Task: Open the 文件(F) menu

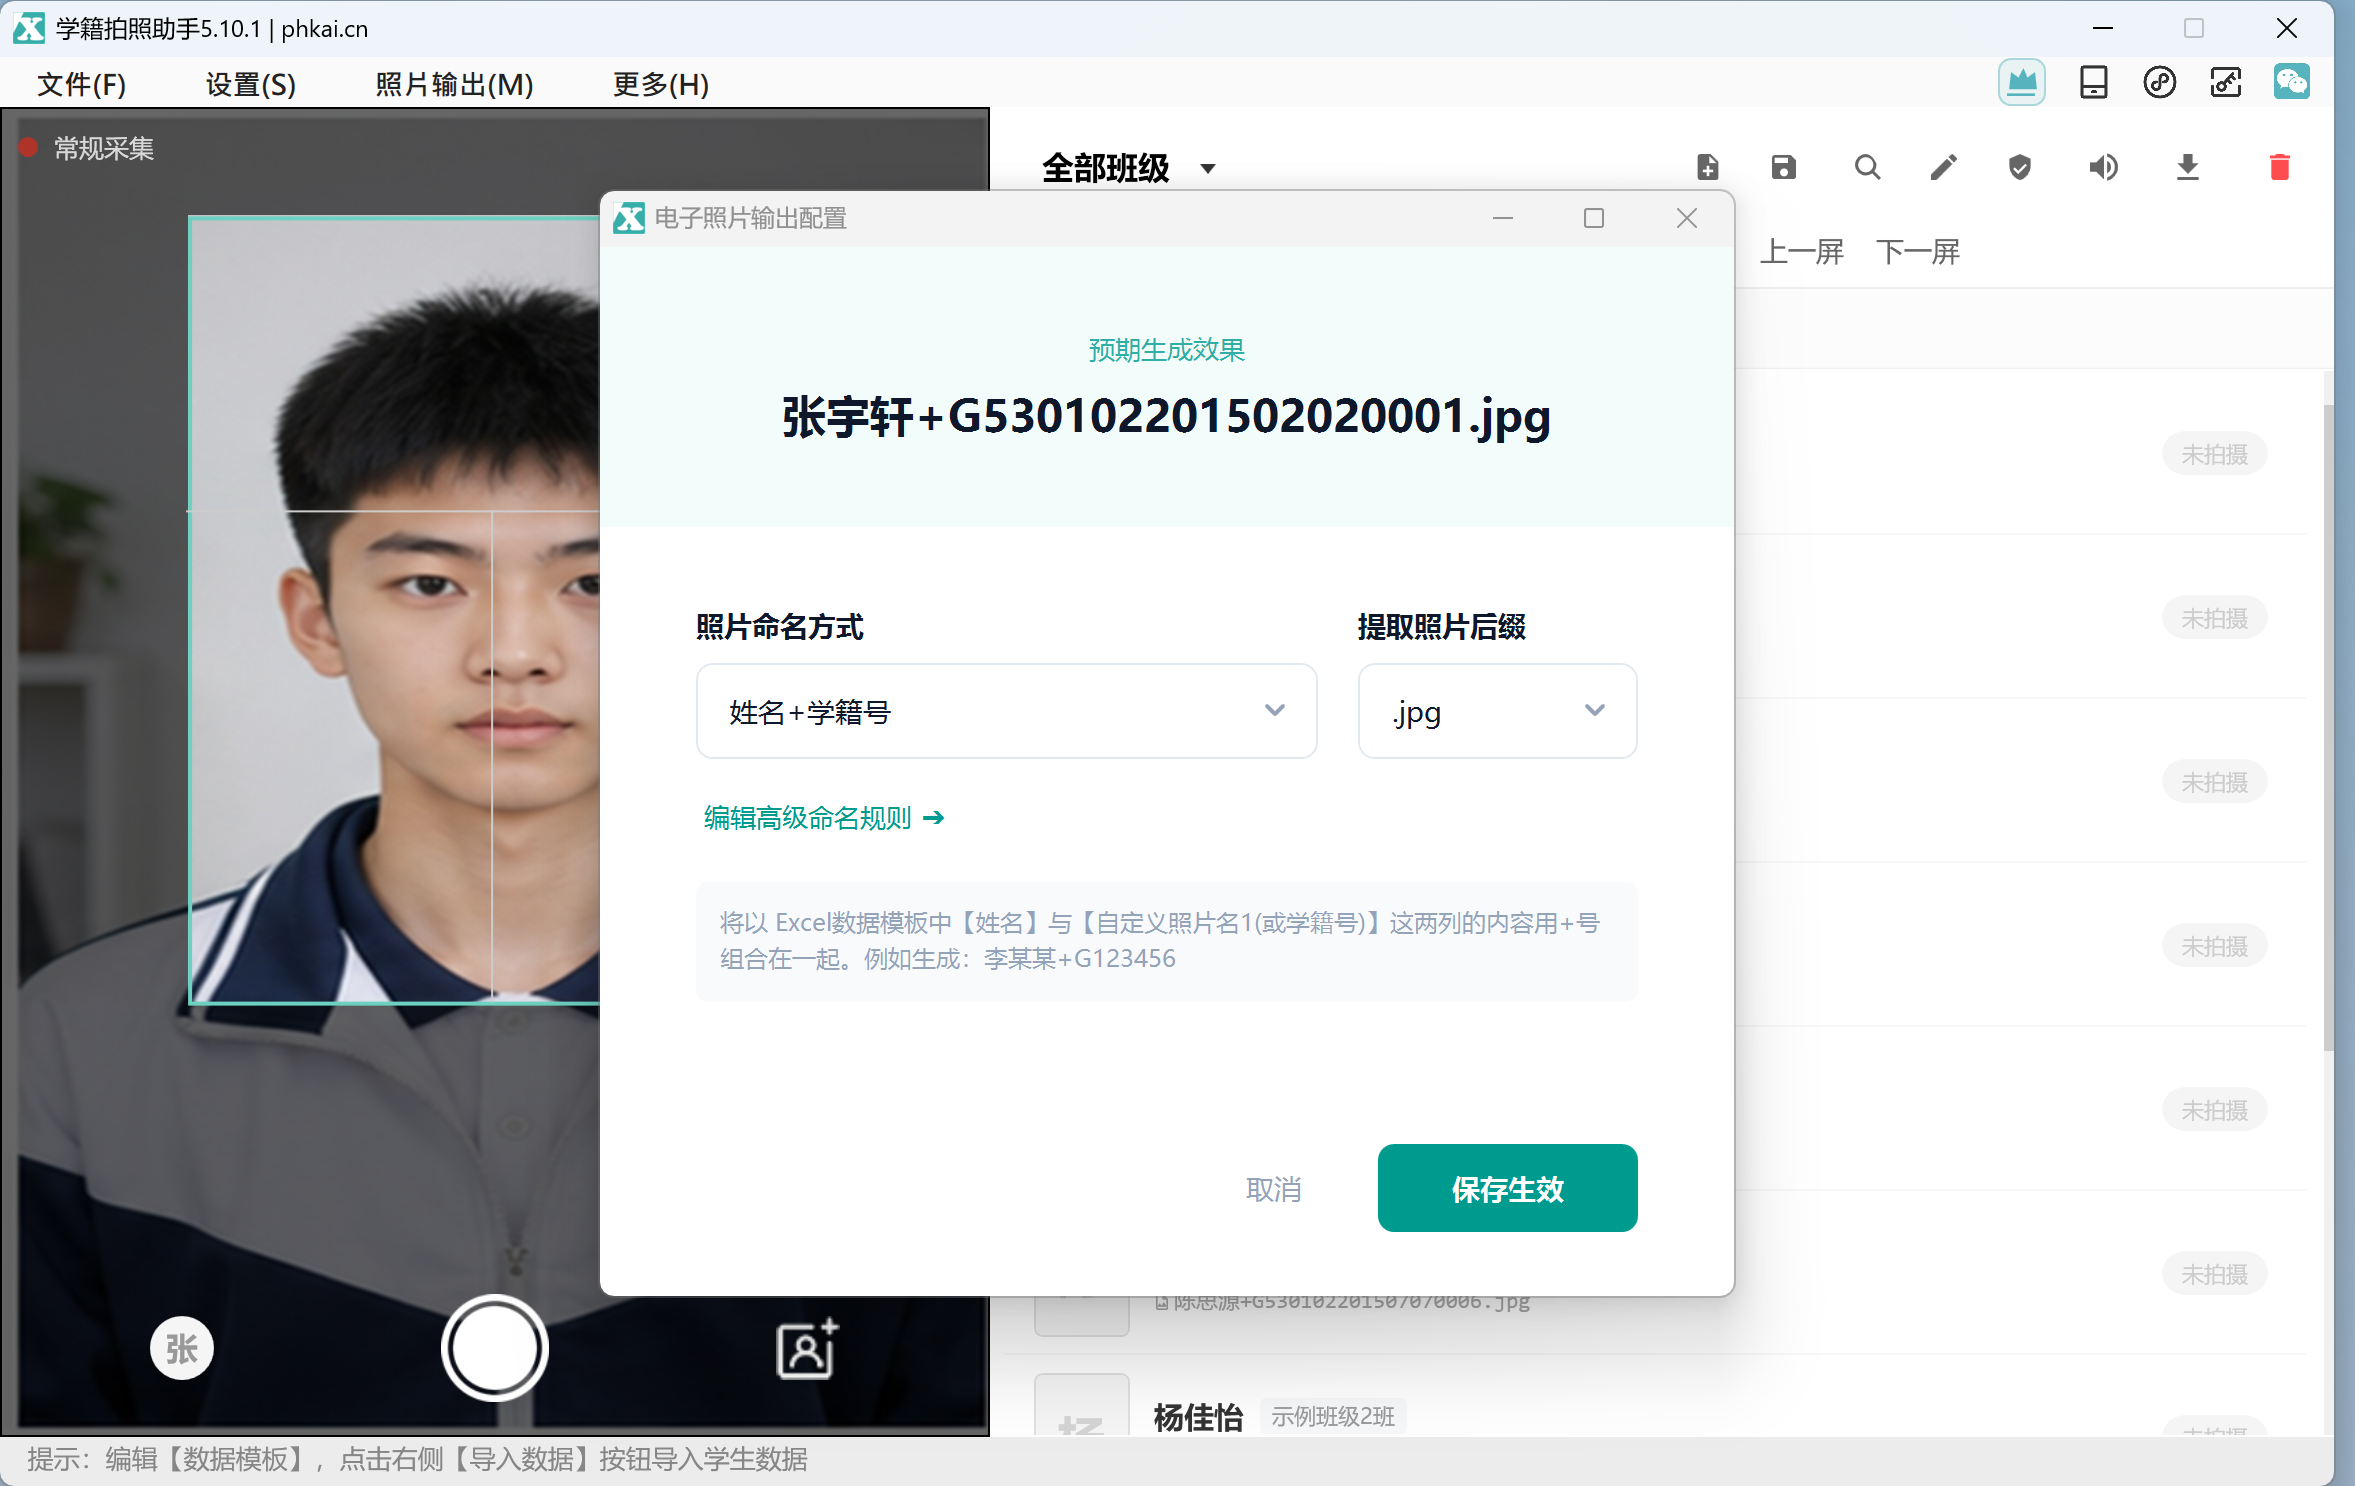Action: pyautogui.click(x=81, y=84)
